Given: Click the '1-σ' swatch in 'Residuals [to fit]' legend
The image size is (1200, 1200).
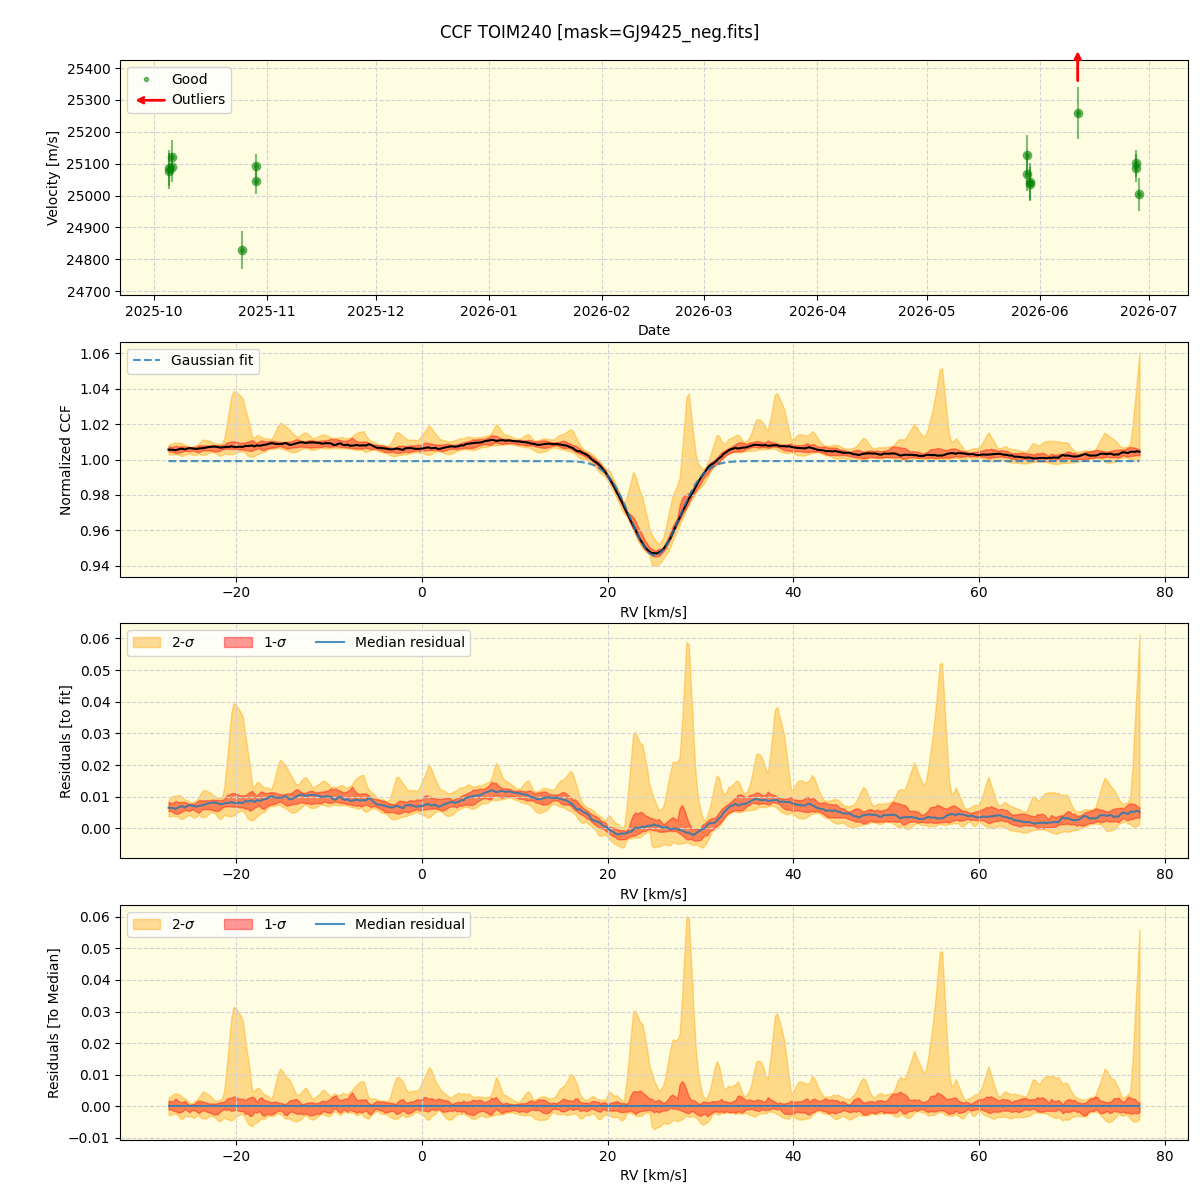Looking at the screenshot, I should click(x=238, y=643).
